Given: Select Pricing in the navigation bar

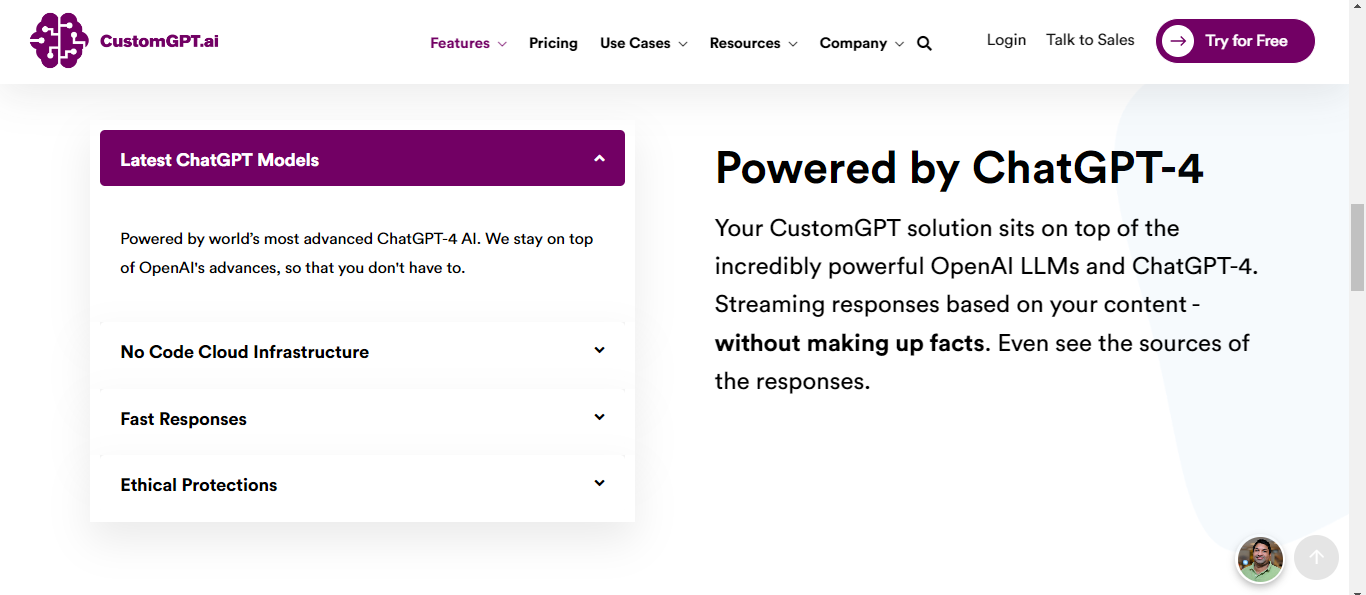Looking at the screenshot, I should (x=553, y=43).
